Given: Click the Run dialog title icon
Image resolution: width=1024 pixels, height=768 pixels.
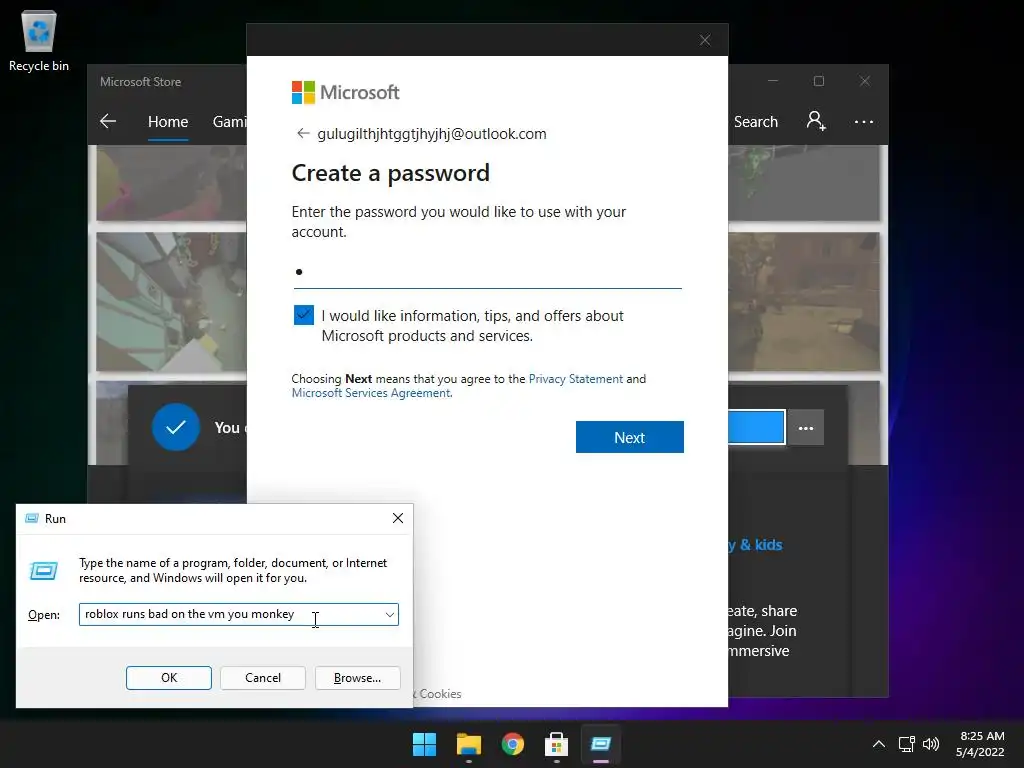Looking at the screenshot, I should 31,519.
